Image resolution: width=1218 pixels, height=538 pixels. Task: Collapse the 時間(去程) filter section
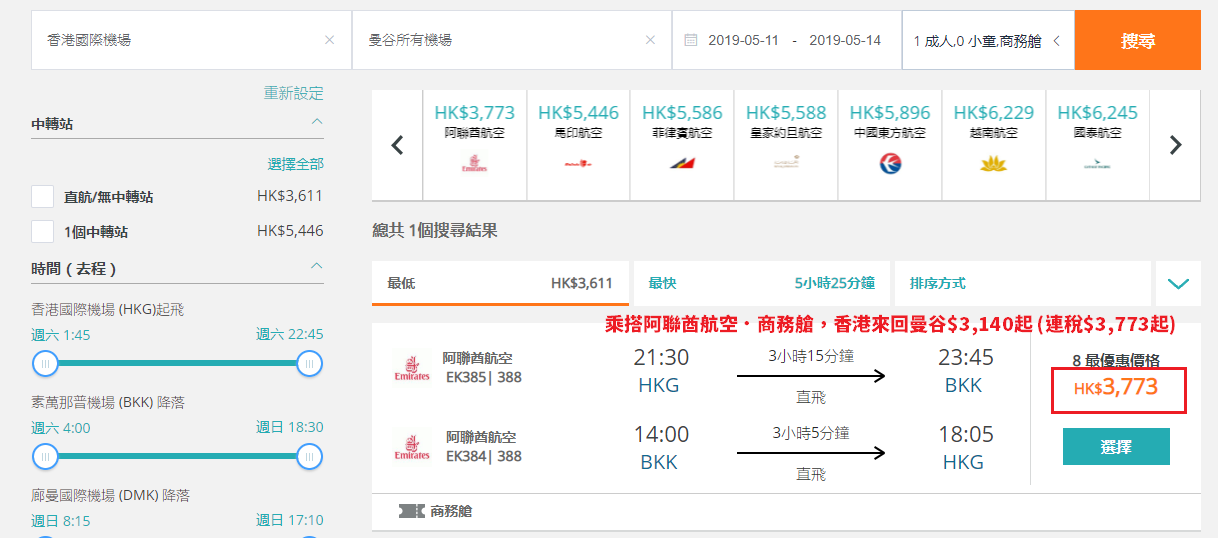pos(317,267)
